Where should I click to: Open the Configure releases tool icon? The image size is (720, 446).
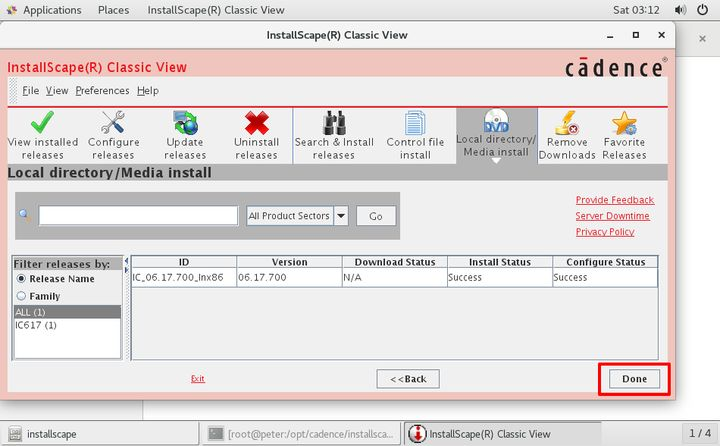[113, 123]
